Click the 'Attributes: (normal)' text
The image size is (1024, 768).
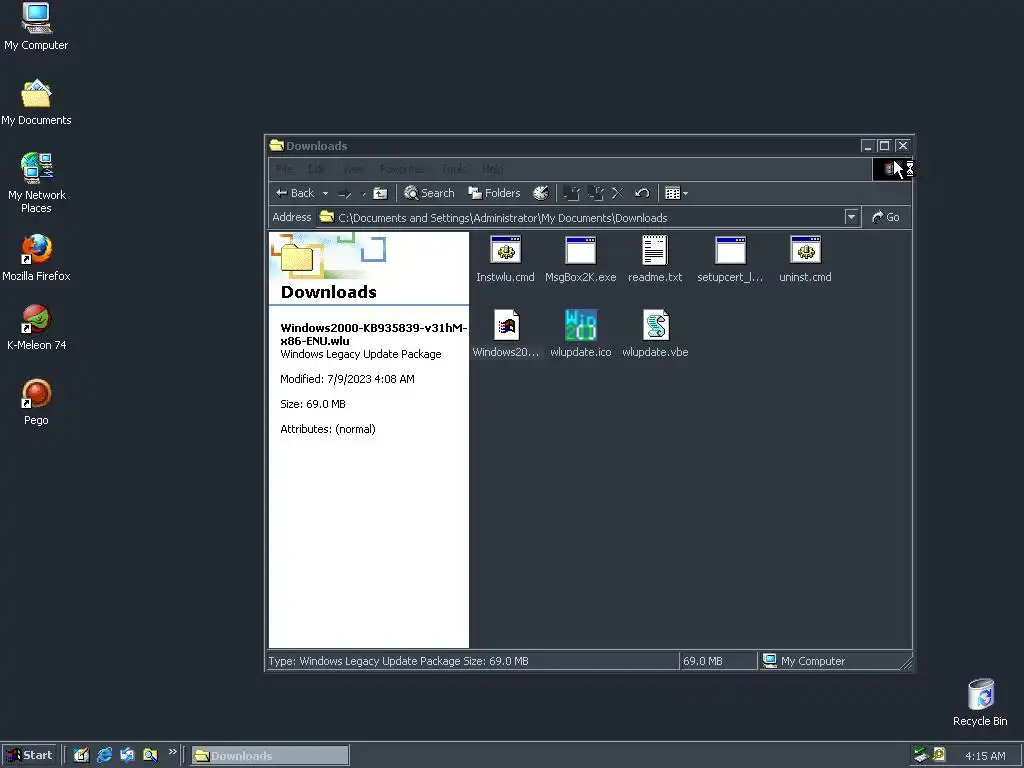click(x=328, y=429)
